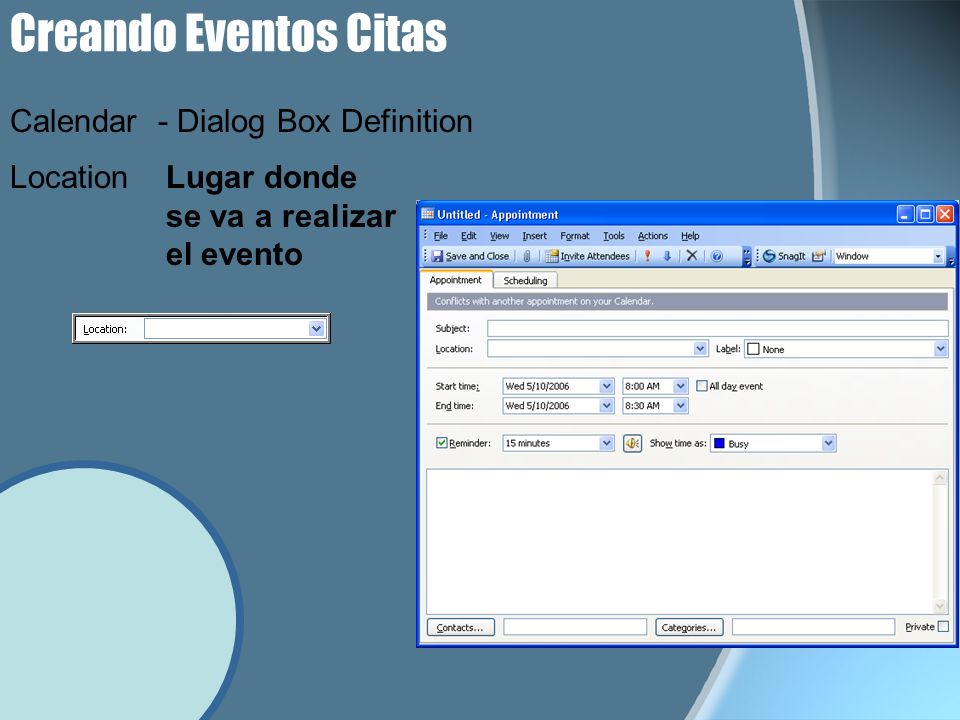The image size is (960, 720).
Task: Tick the Private checkbox
Action: tap(943, 626)
